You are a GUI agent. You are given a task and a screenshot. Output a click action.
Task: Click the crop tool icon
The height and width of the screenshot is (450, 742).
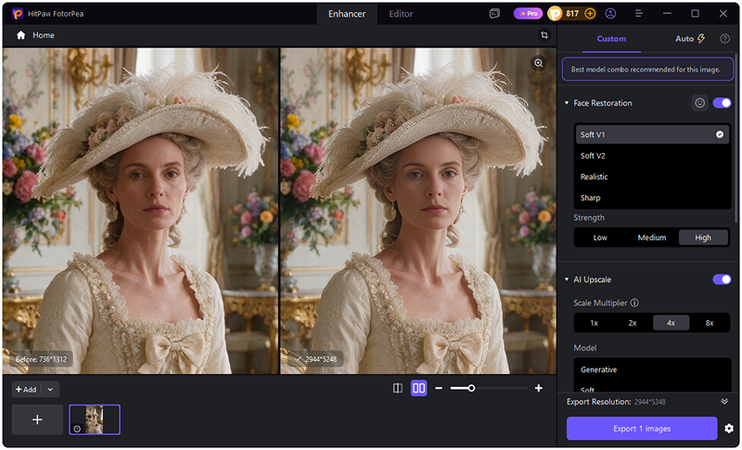pyautogui.click(x=544, y=35)
